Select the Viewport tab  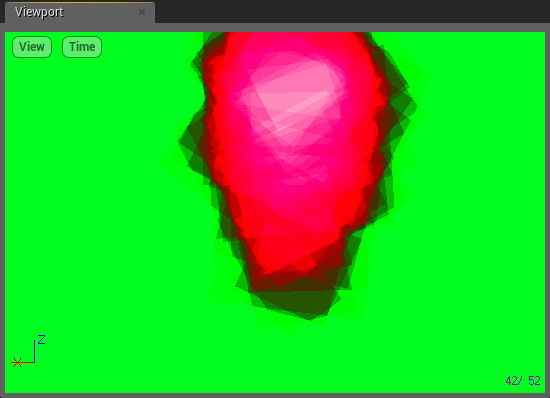point(80,12)
